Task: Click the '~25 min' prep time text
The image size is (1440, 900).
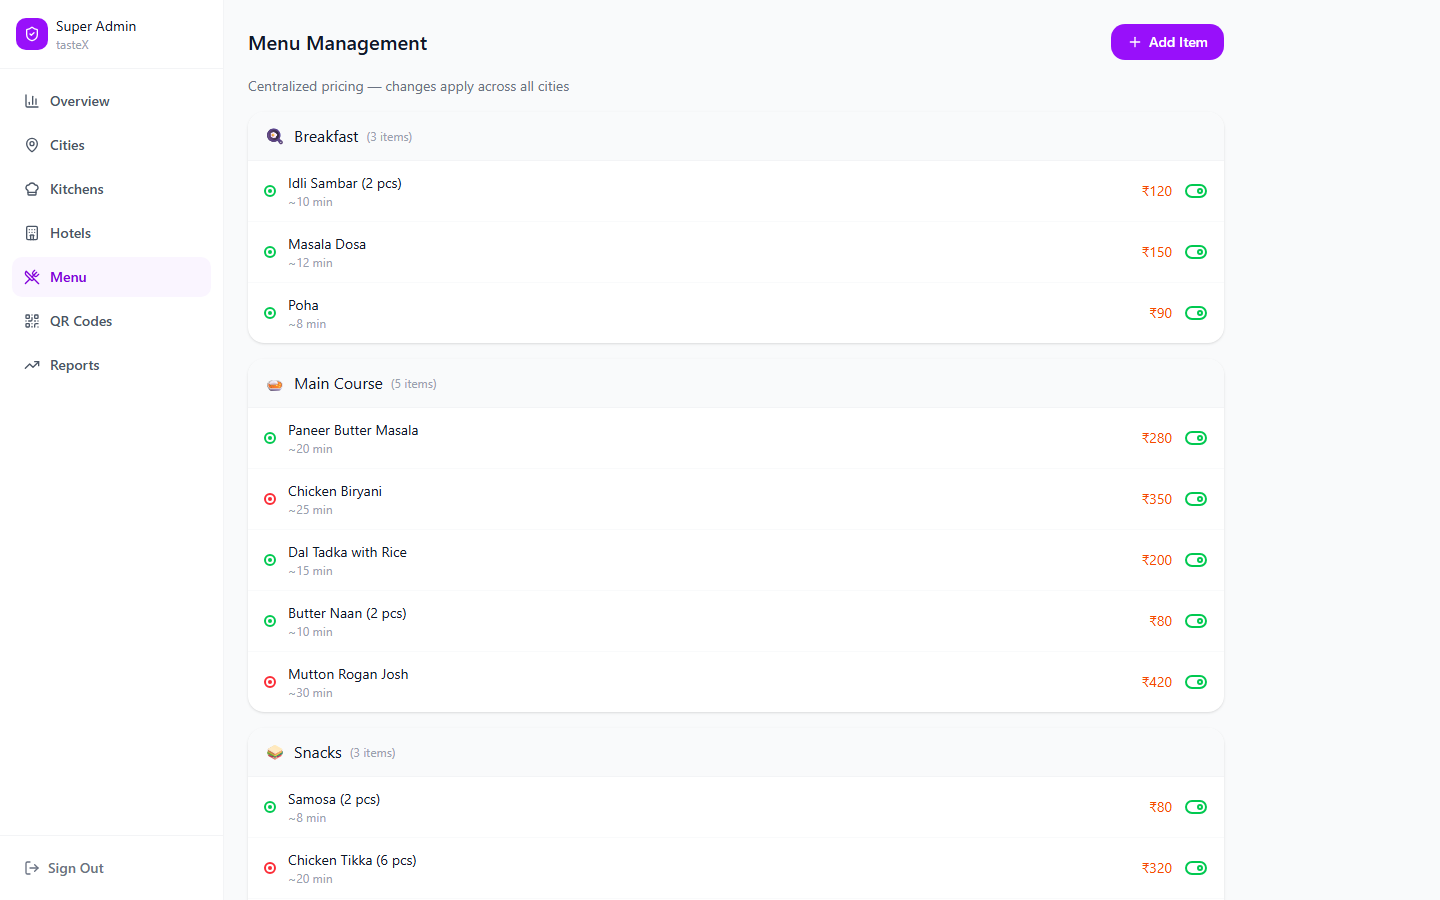Action: click(x=310, y=510)
